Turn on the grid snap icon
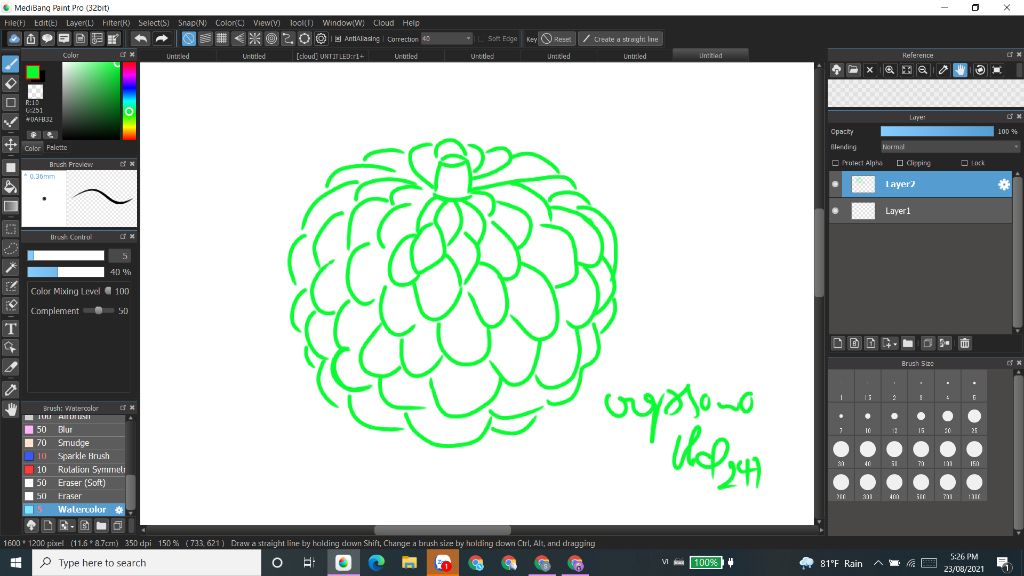 [x=222, y=39]
